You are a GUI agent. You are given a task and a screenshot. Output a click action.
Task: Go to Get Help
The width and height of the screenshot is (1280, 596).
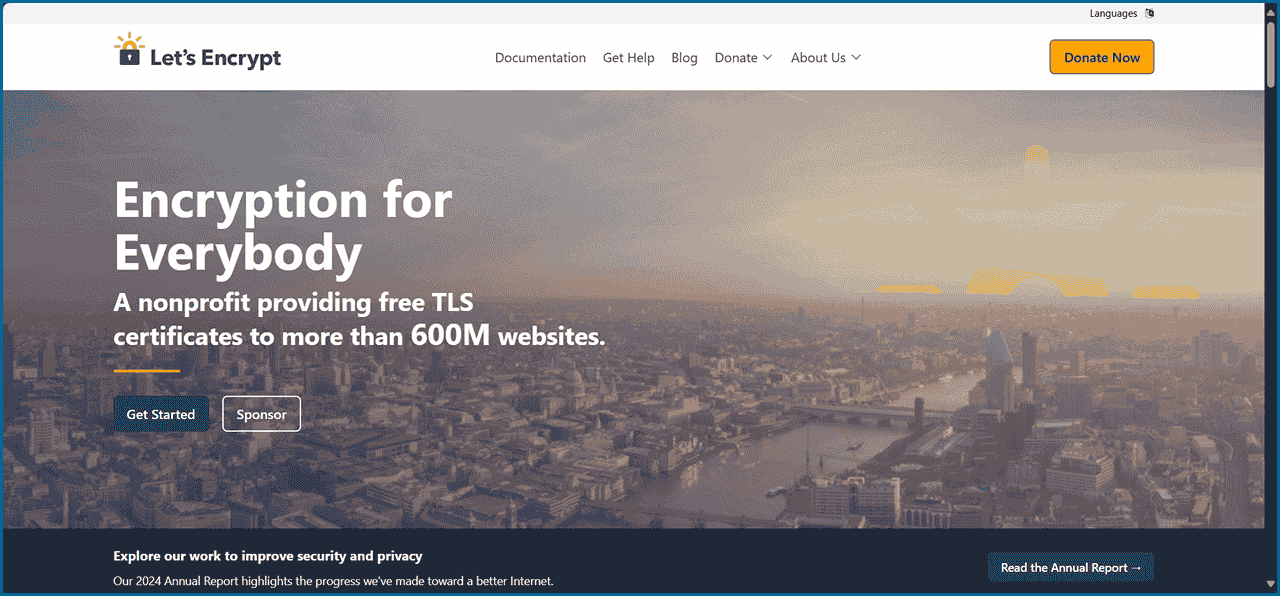coord(628,58)
